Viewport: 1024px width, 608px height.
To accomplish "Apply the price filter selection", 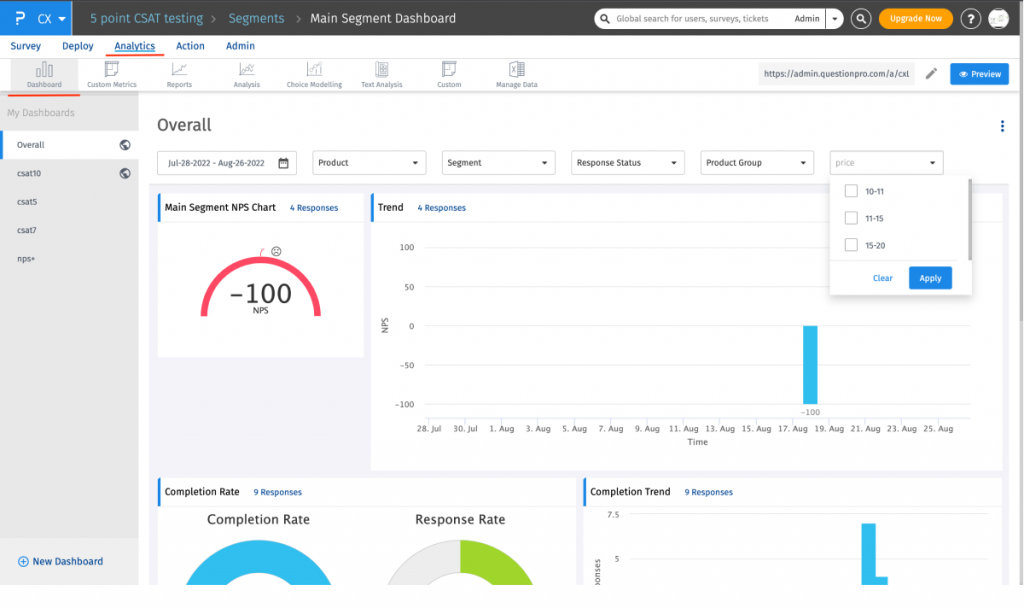I will [x=930, y=278].
